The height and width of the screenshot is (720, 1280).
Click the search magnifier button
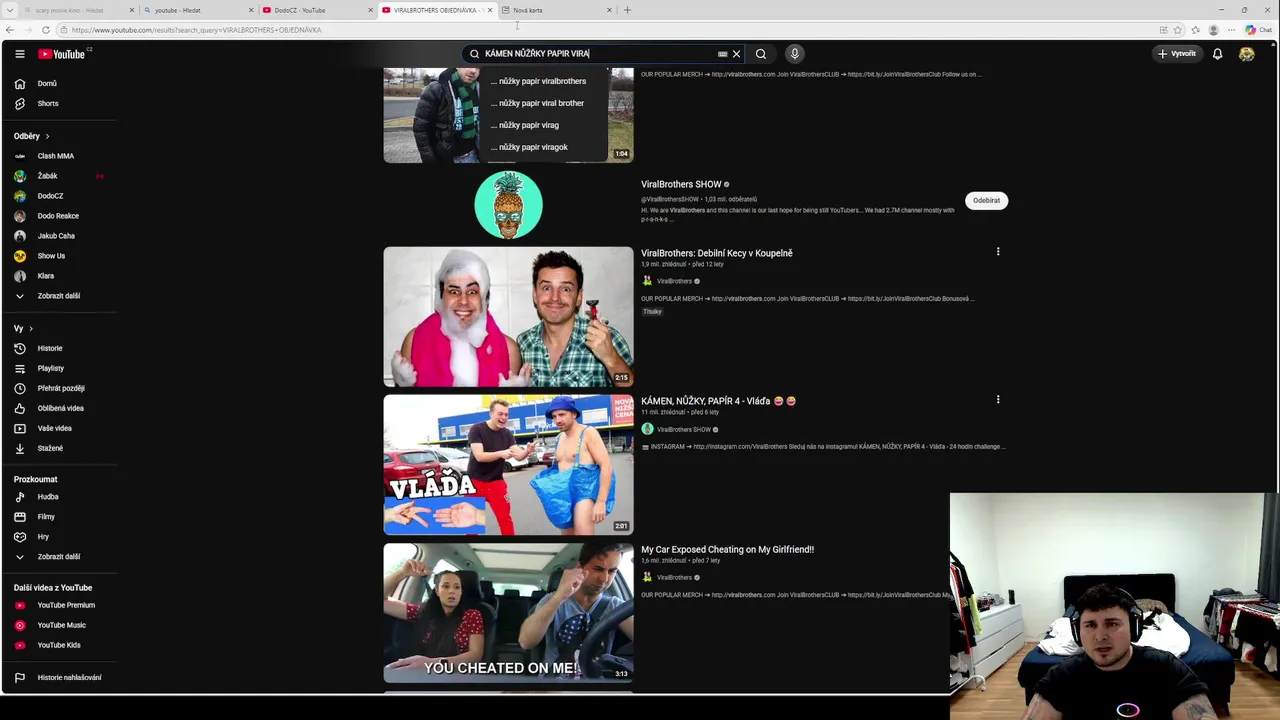tap(761, 54)
